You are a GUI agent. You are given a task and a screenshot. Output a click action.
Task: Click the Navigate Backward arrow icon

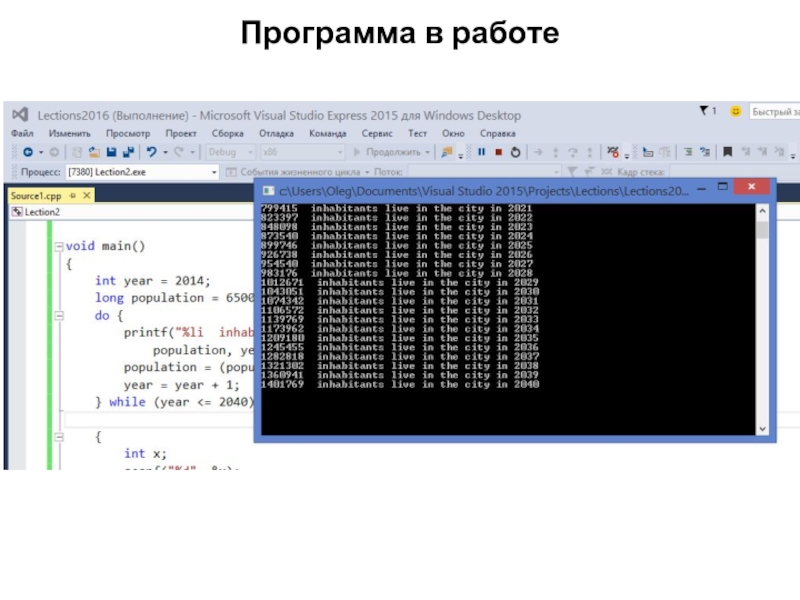pyautogui.click(x=28, y=152)
